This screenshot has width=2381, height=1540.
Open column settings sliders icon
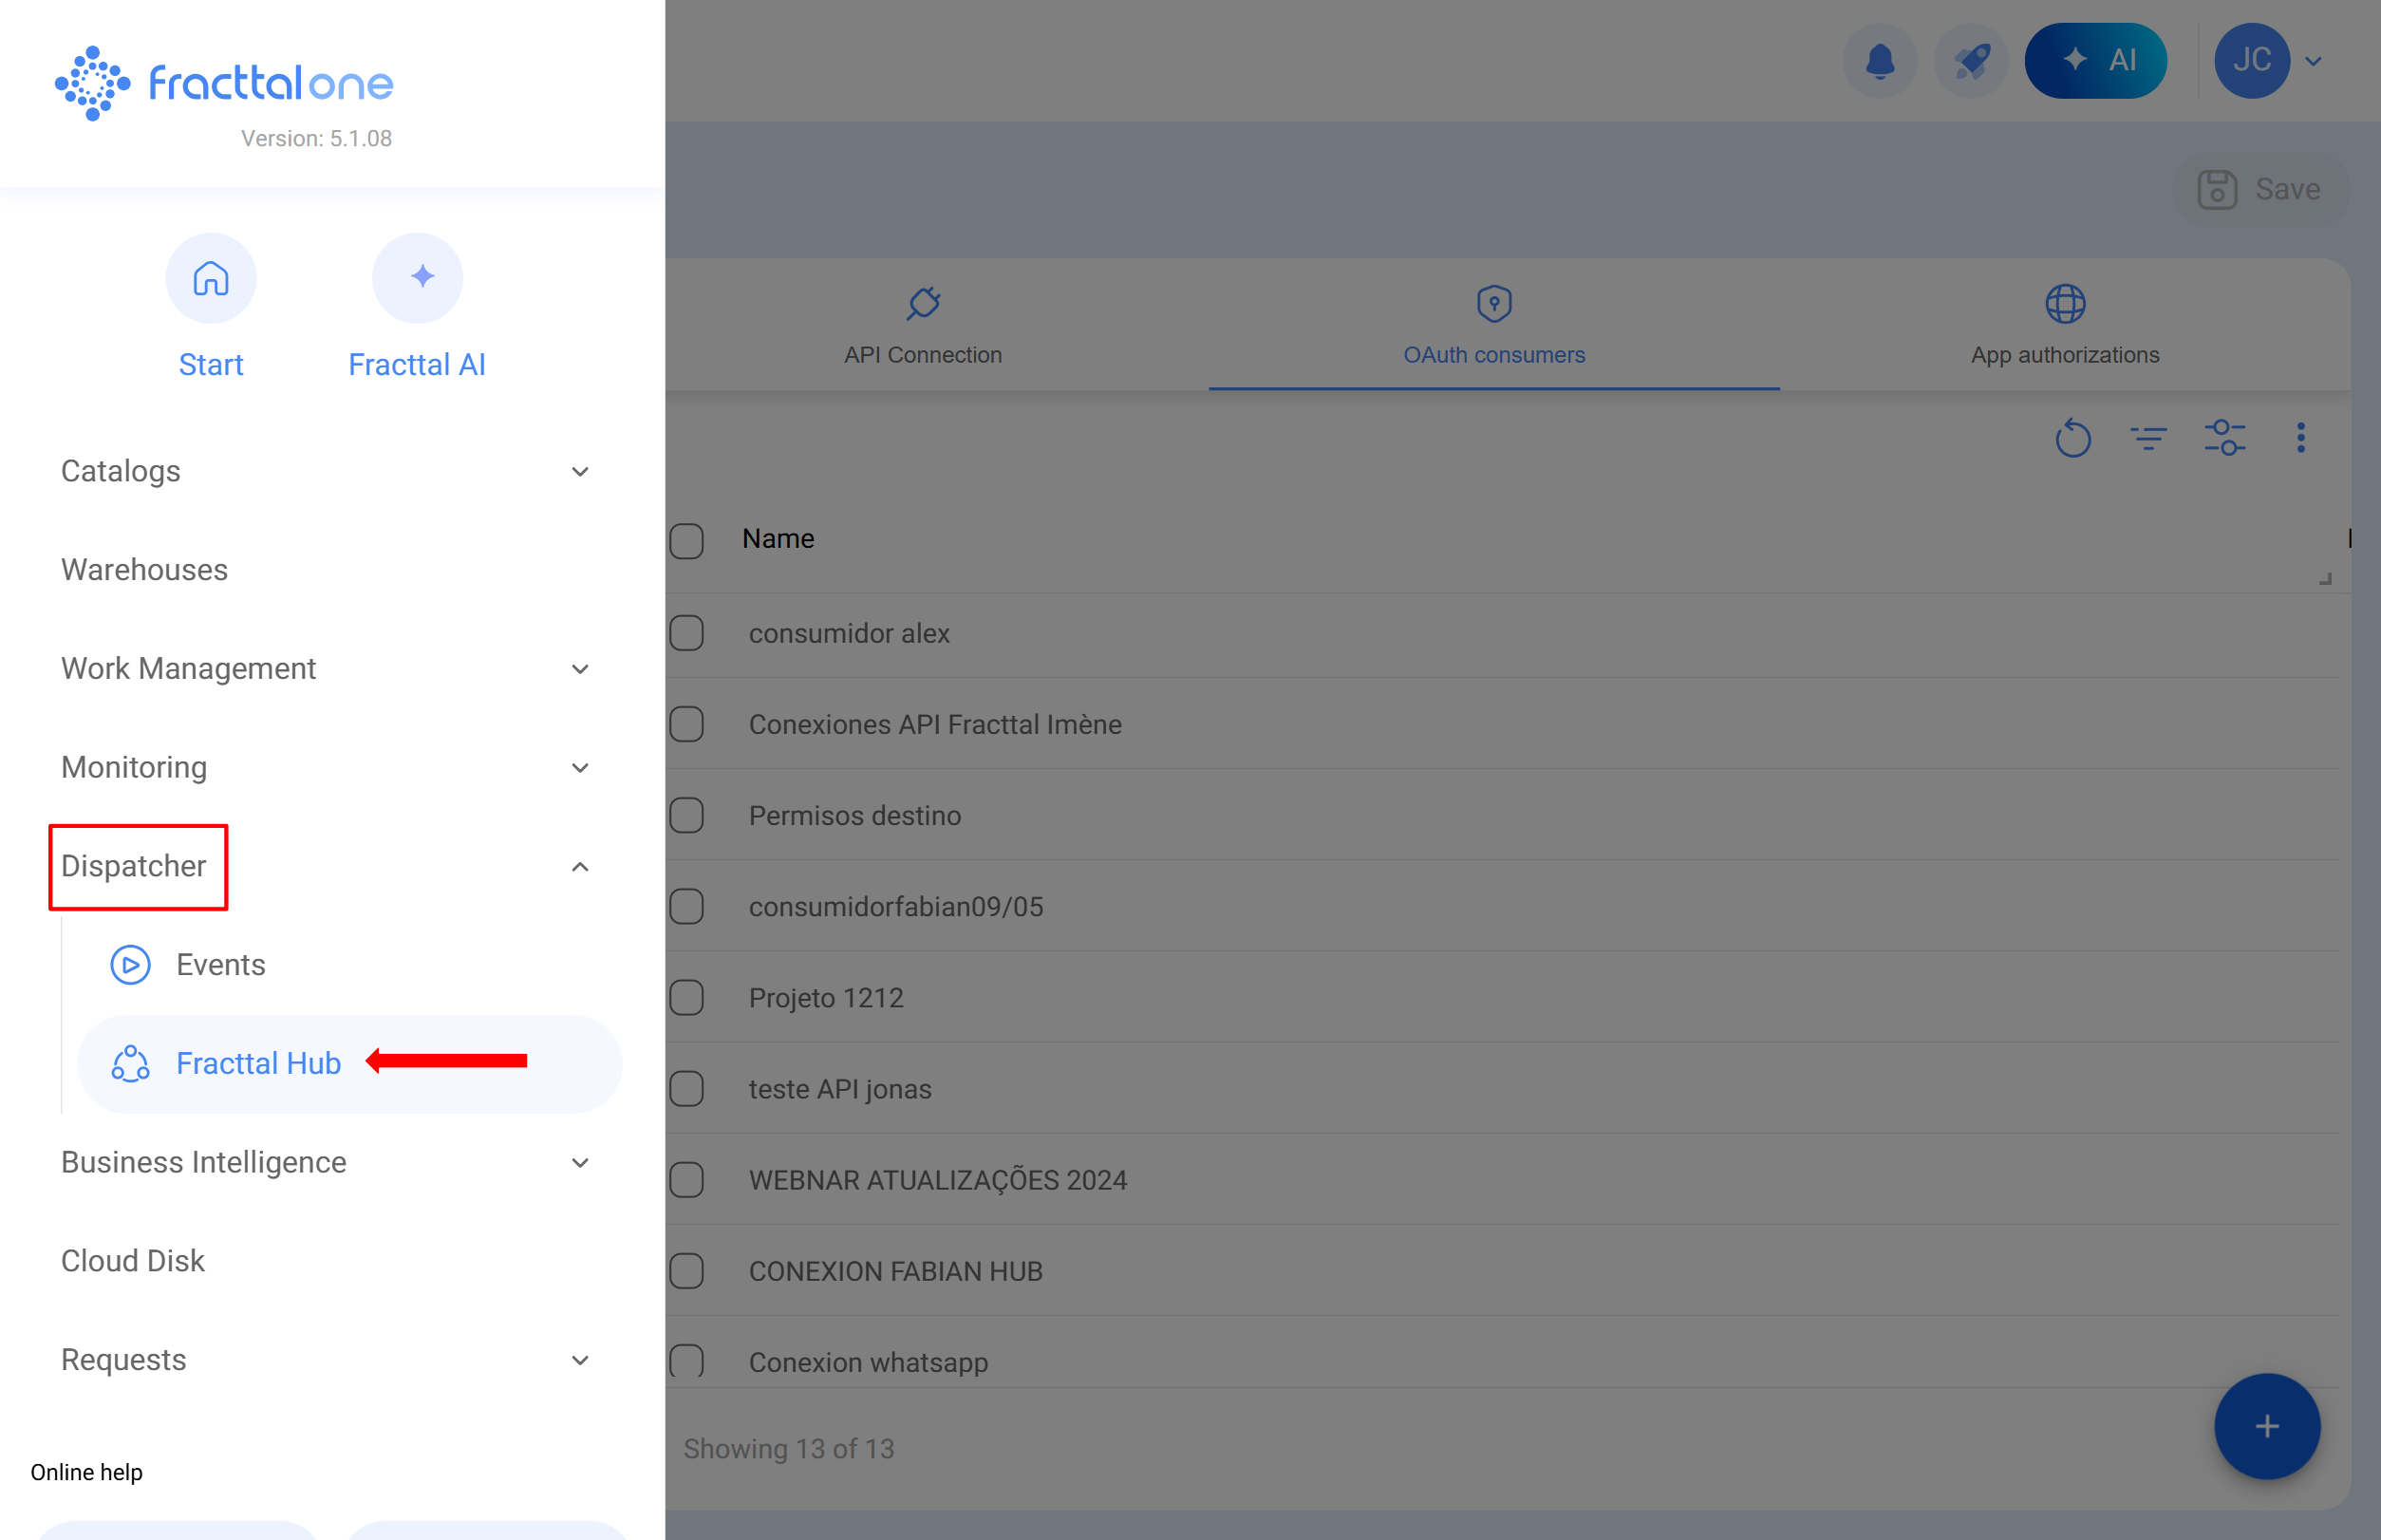point(2224,438)
